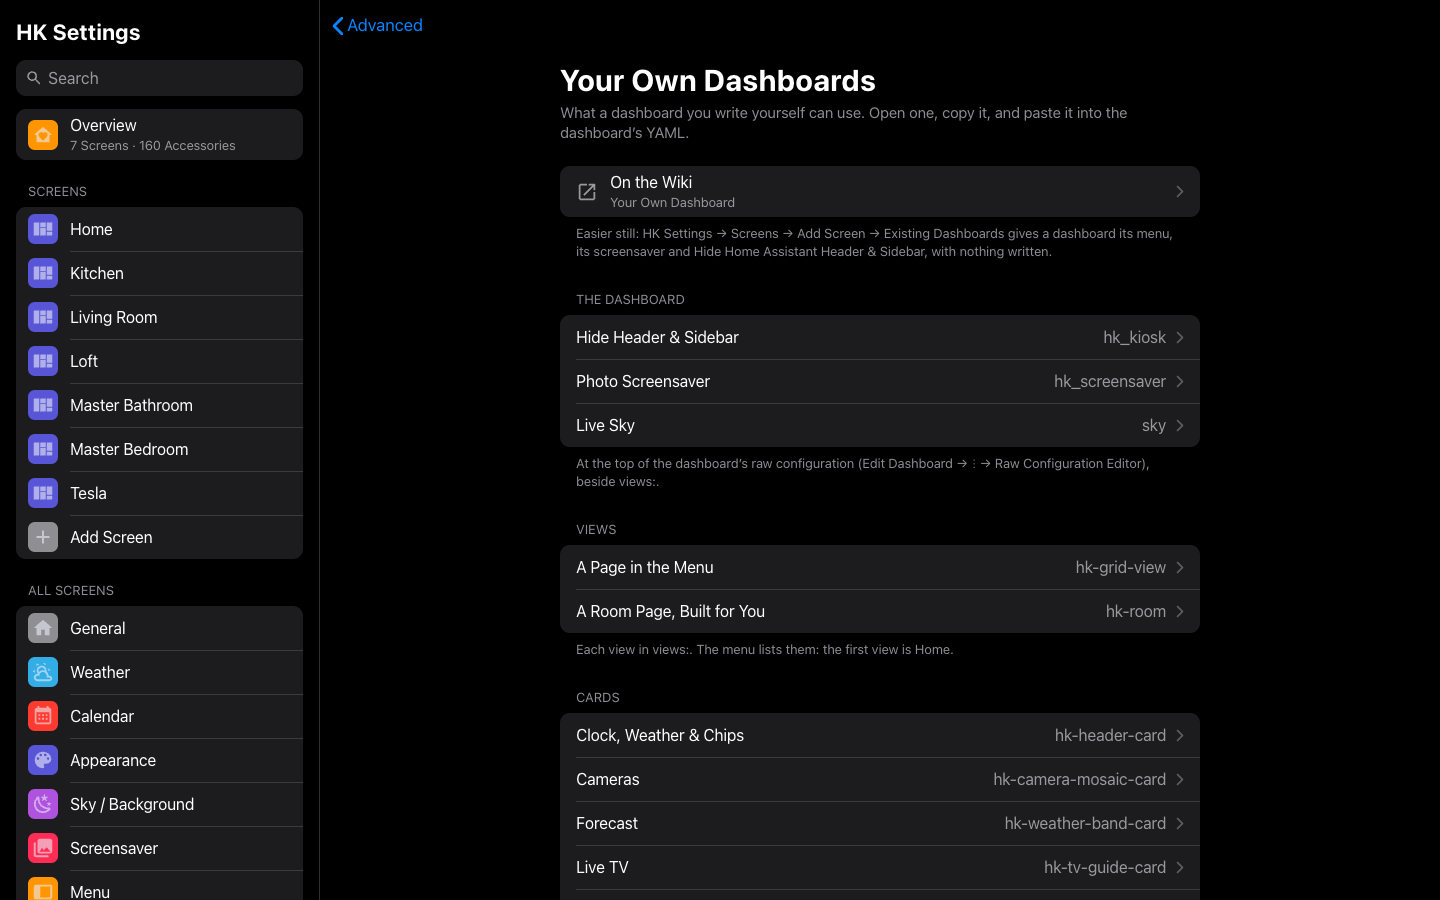Click the Sky / Background moon icon
The width and height of the screenshot is (1440, 900).
click(x=43, y=804)
